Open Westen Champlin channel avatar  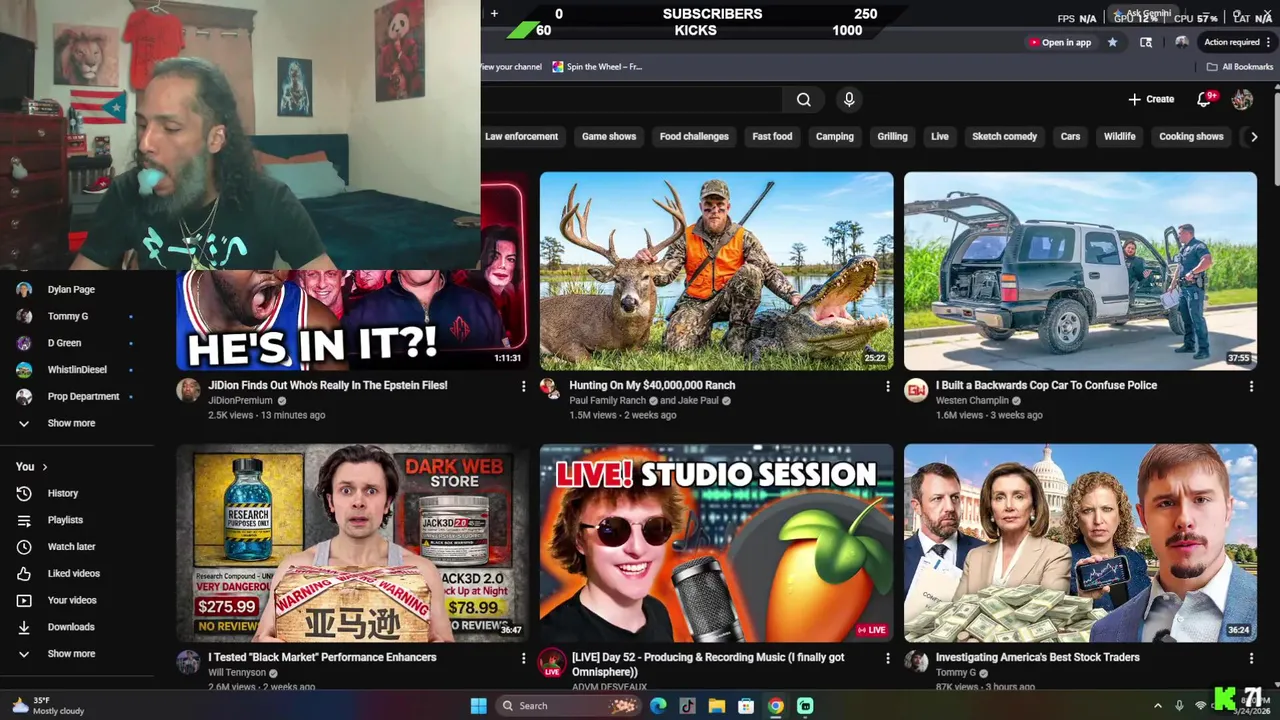click(916, 390)
